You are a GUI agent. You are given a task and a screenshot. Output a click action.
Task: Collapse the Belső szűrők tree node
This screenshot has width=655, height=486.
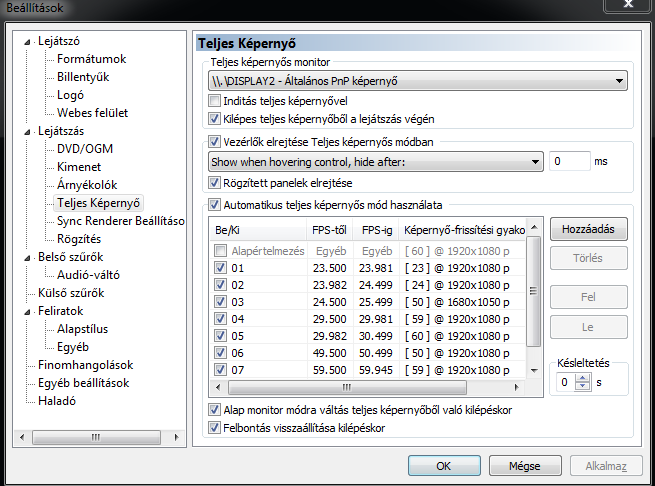point(27,257)
